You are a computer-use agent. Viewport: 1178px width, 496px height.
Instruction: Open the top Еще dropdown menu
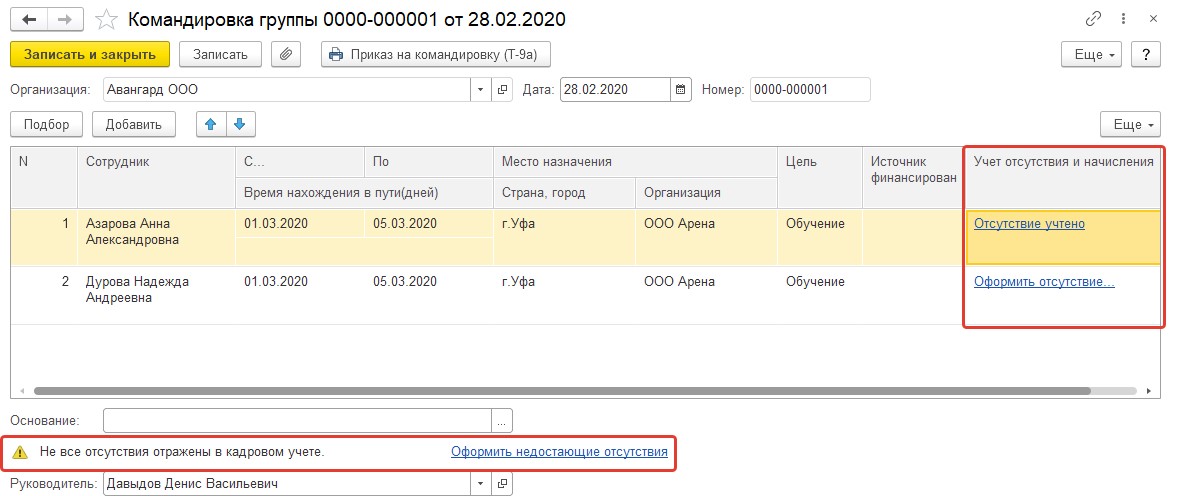click(1091, 54)
